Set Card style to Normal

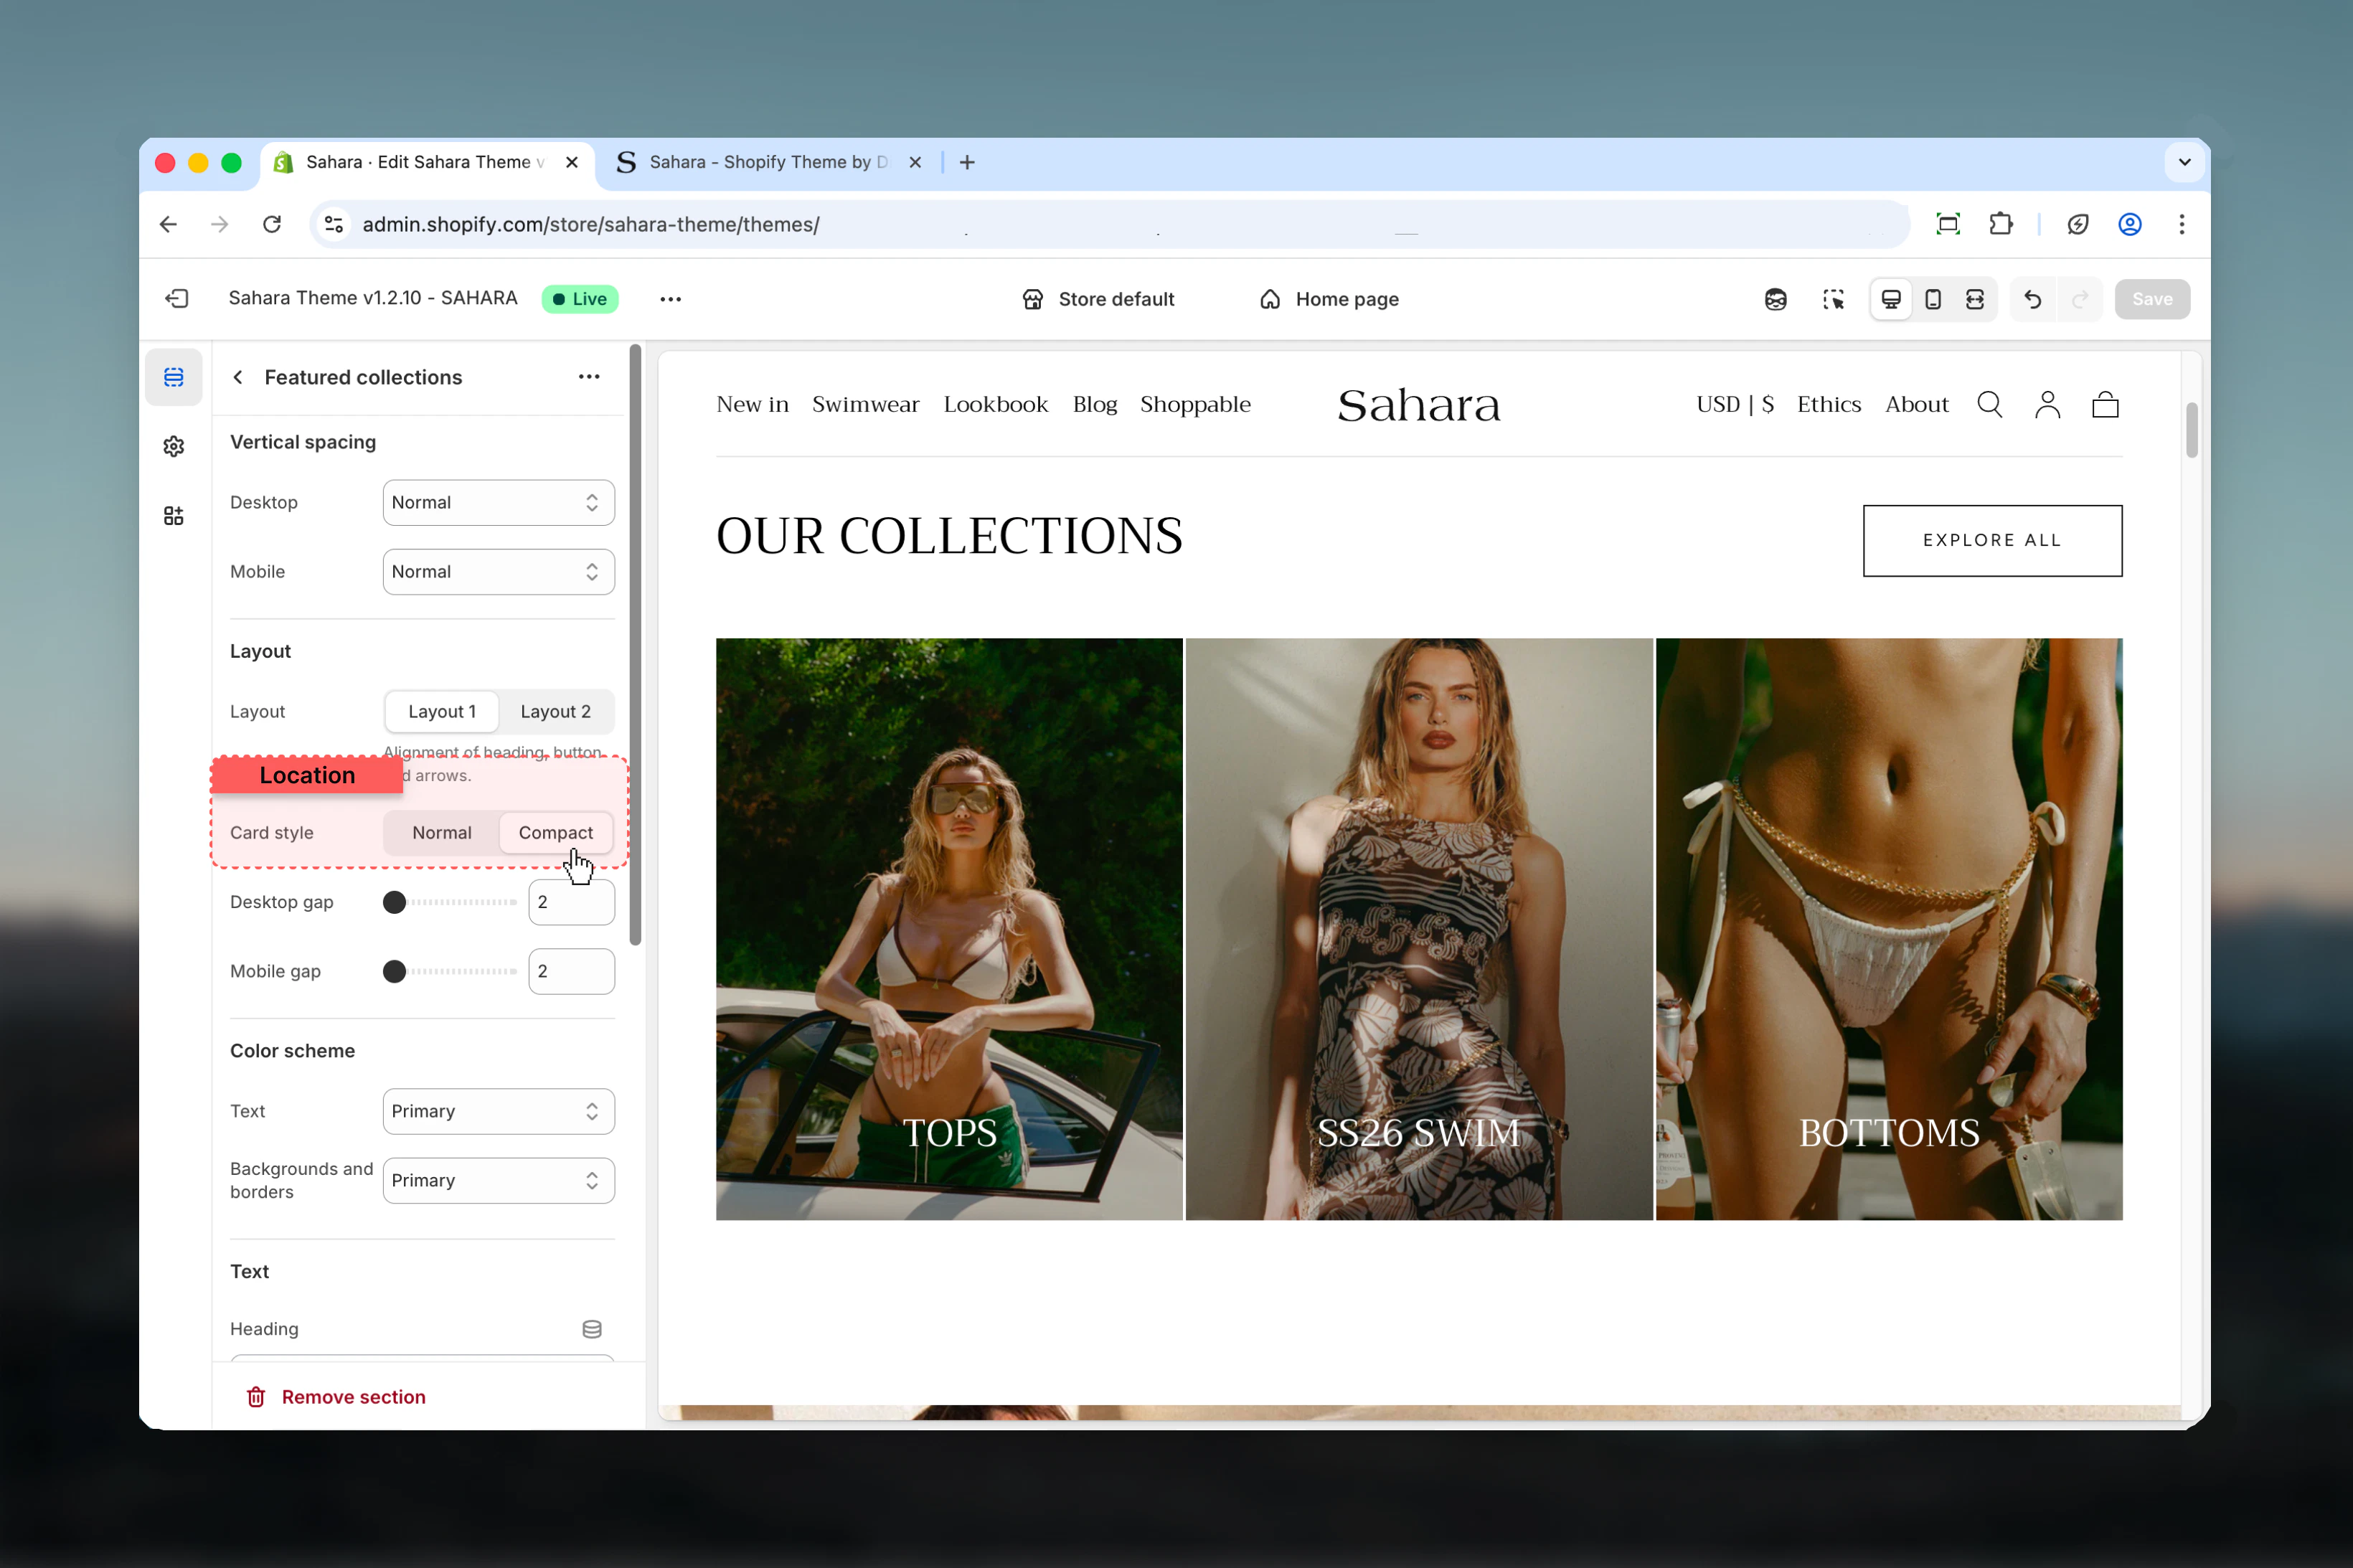442,833
